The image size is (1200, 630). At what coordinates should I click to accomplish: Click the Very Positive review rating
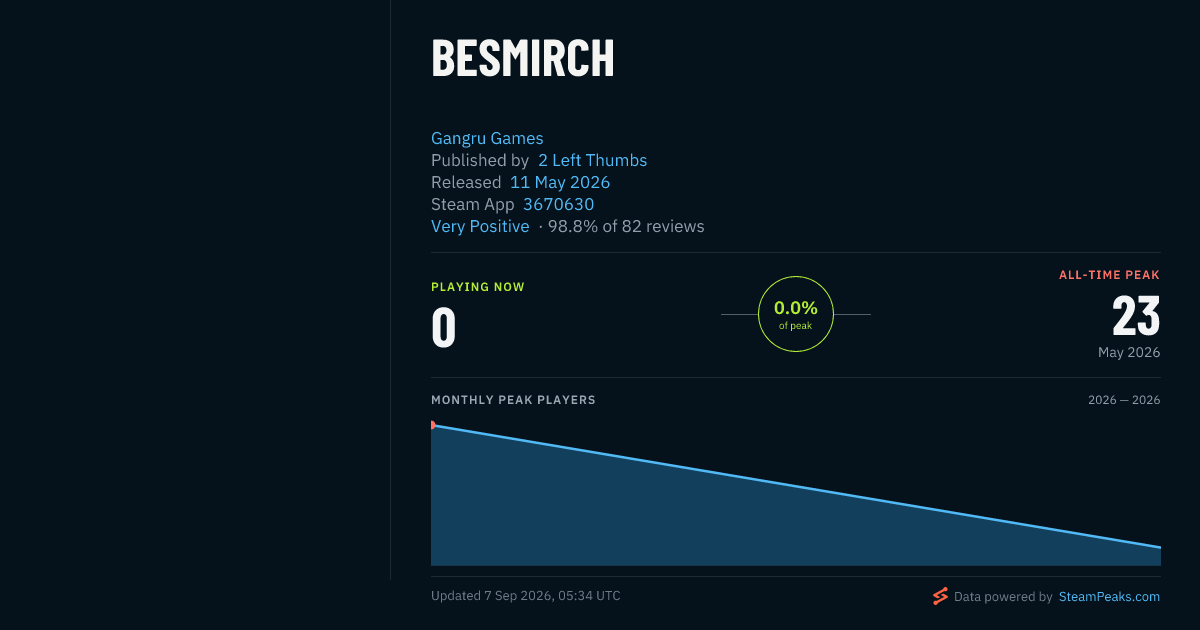[480, 226]
